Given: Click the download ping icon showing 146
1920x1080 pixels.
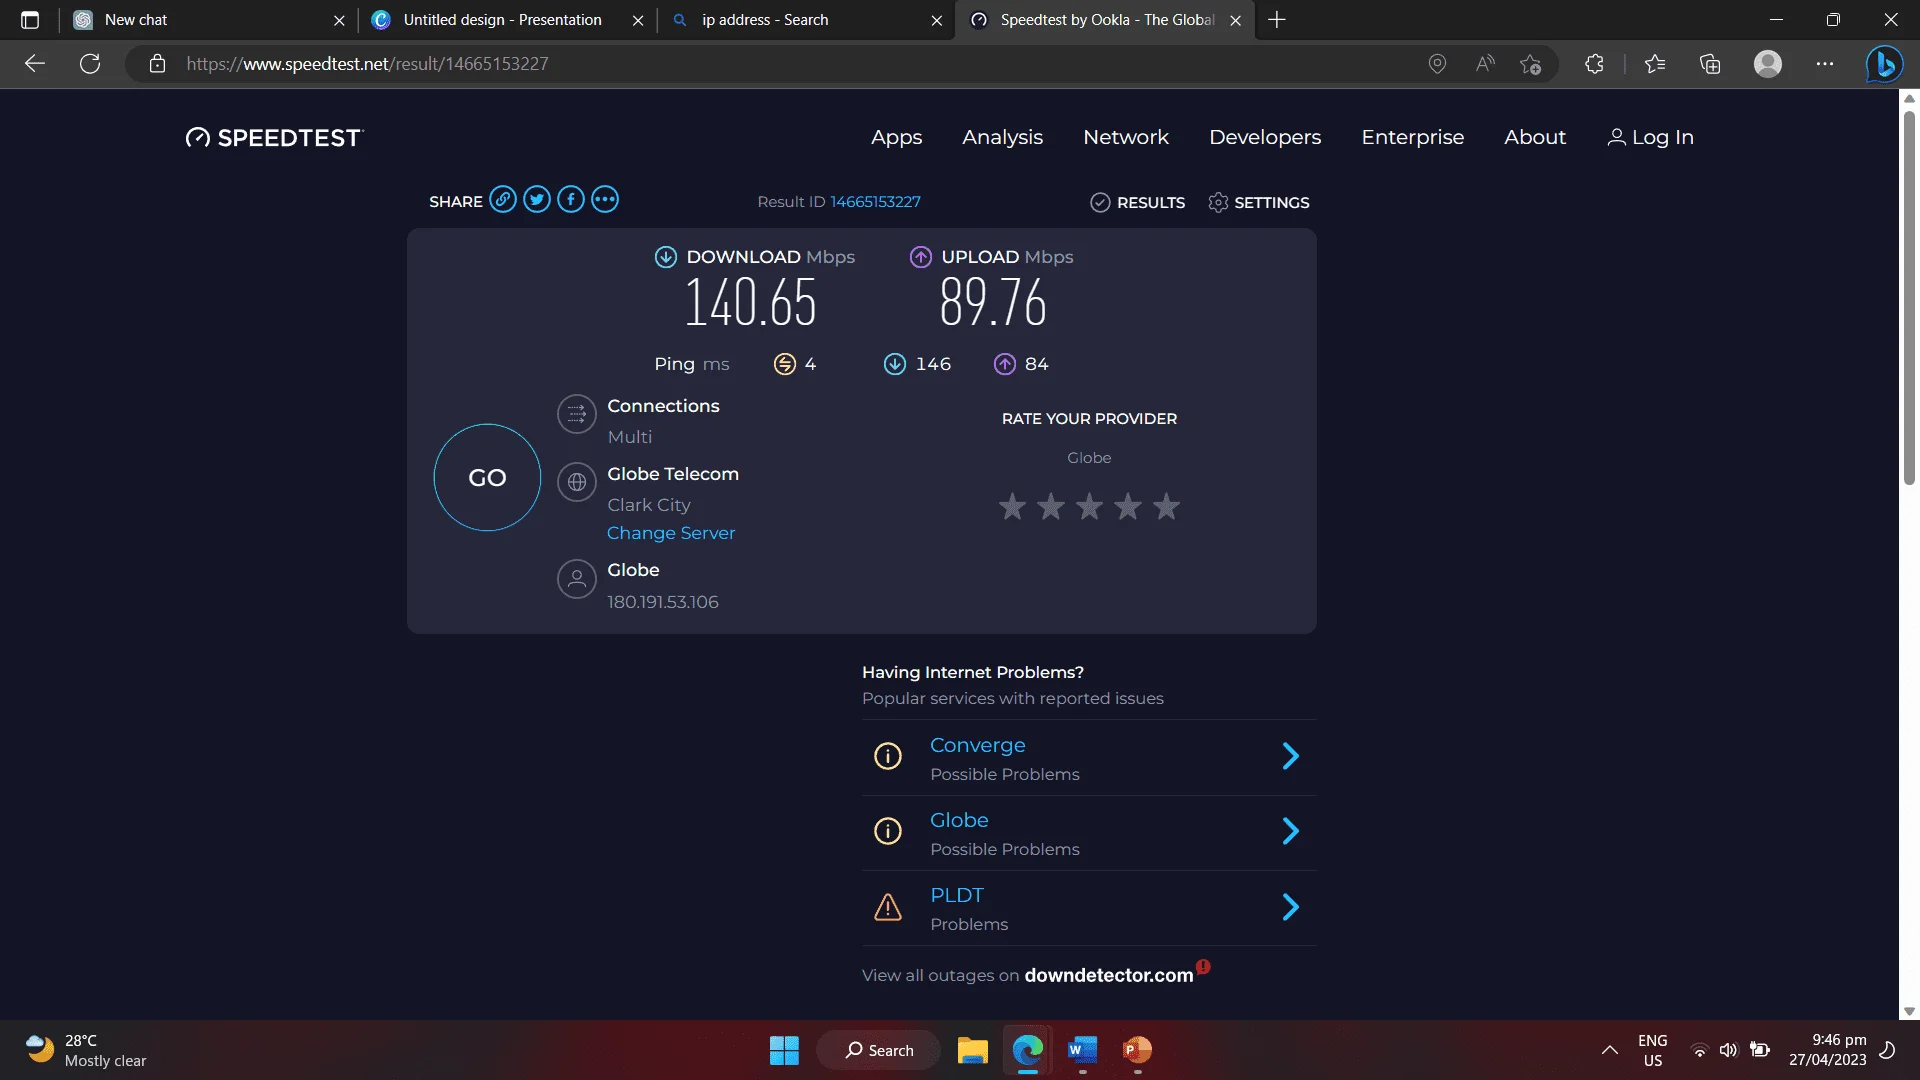Looking at the screenshot, I should pyautogui.click(x=895, y=364).
